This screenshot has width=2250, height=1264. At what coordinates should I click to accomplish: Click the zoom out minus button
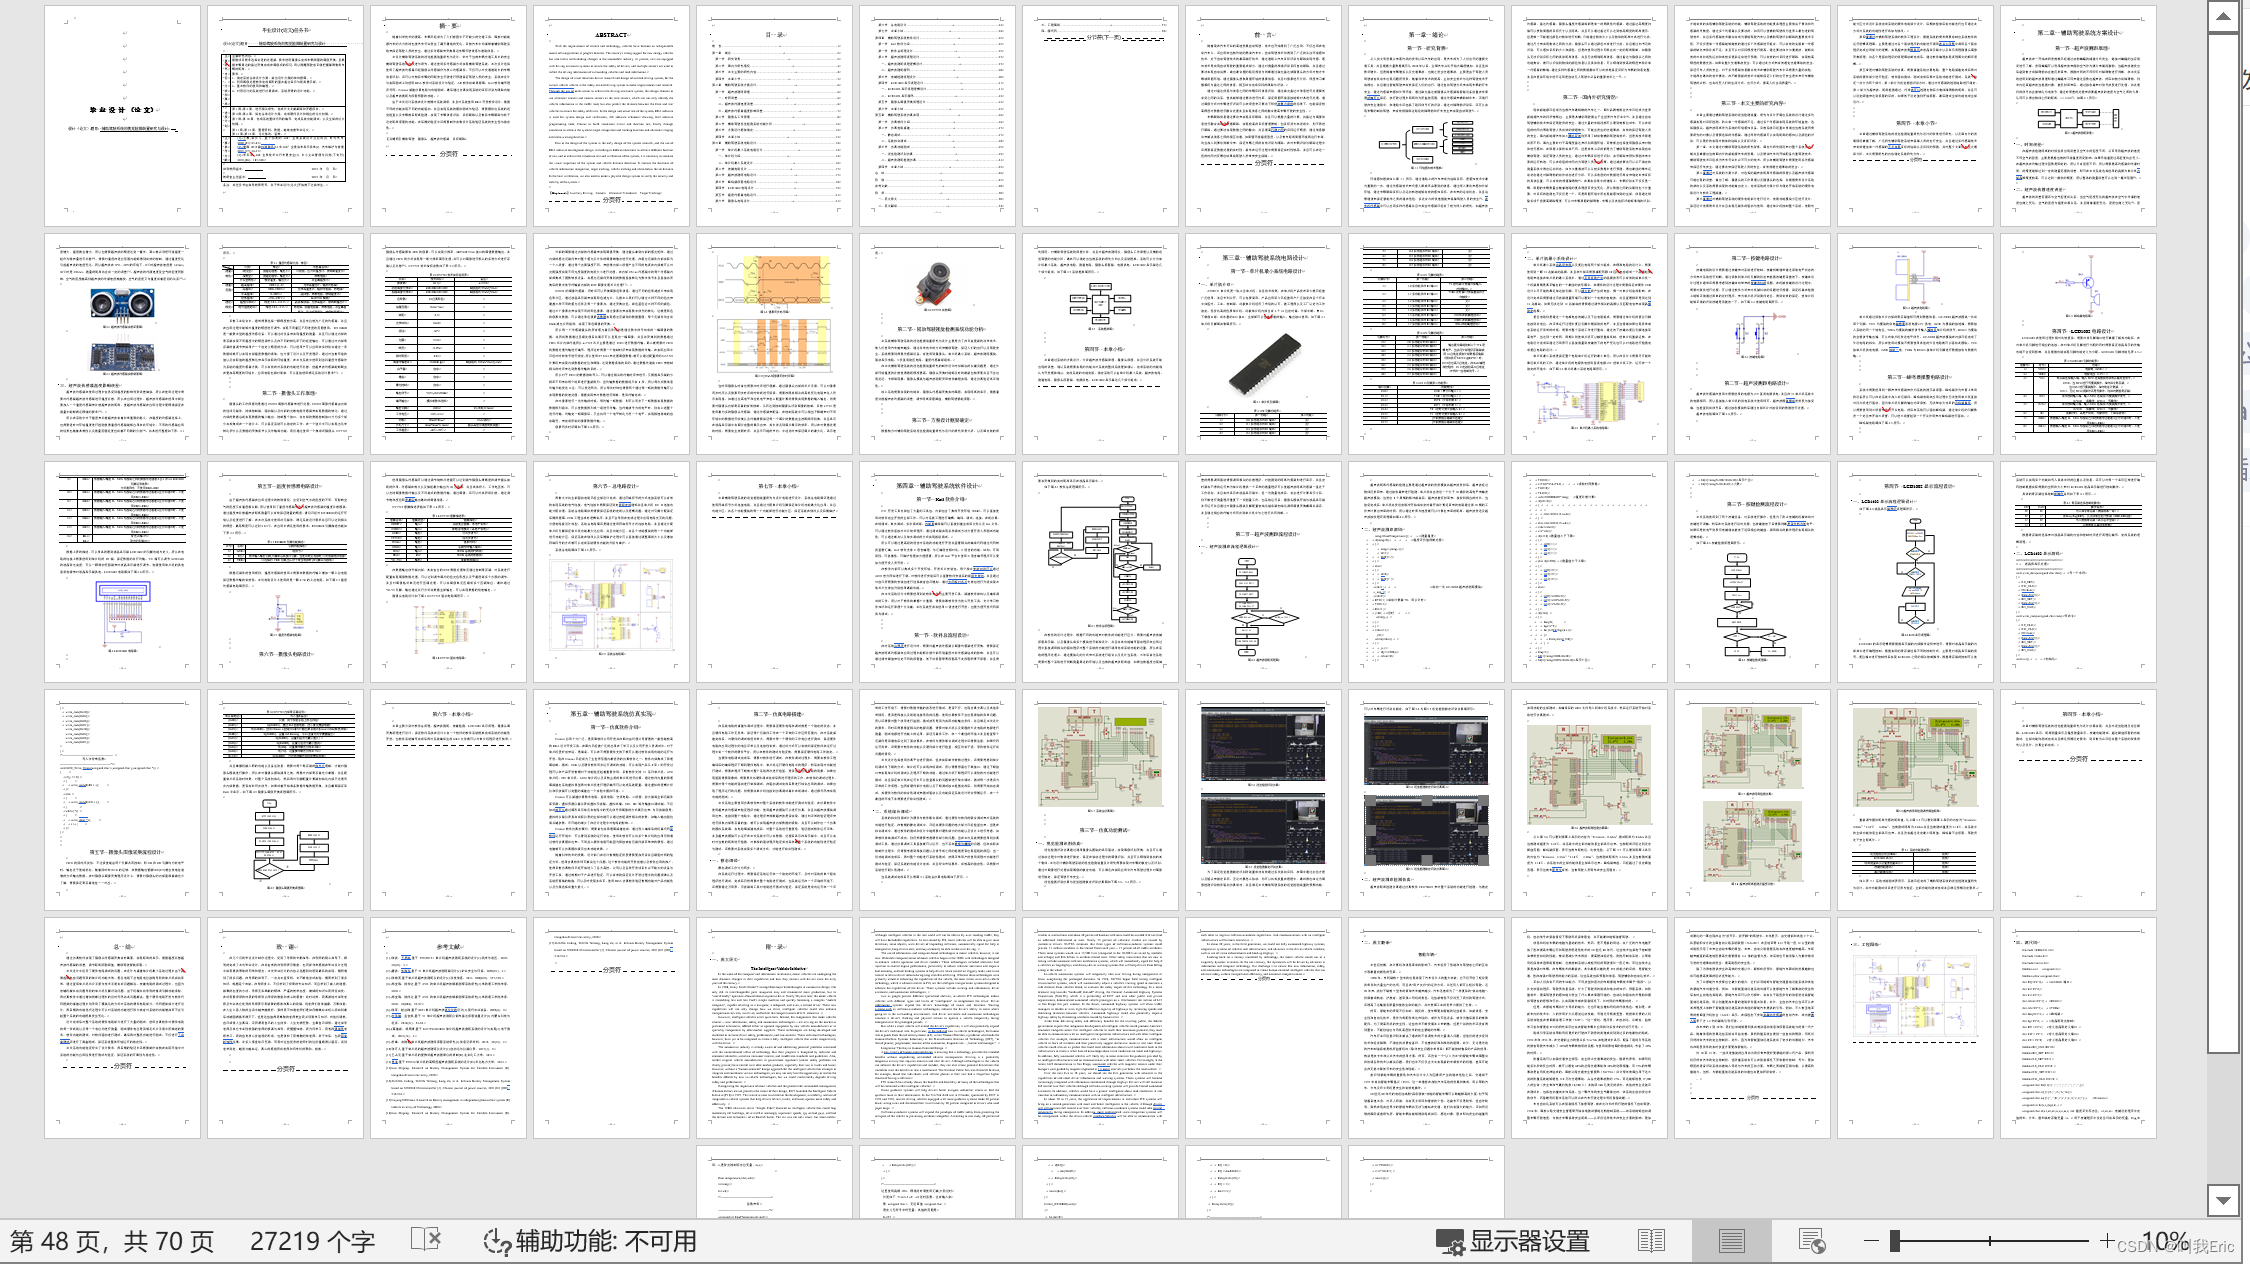(x=1871, y=1241)
